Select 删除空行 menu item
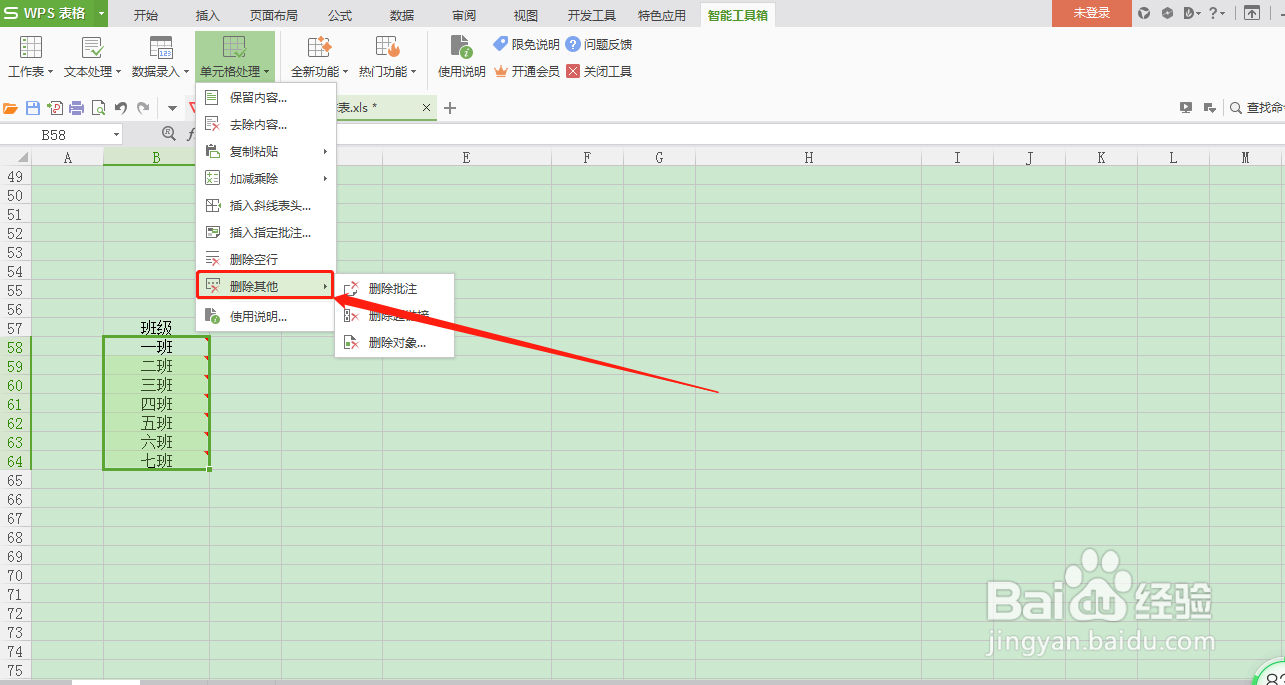The height and width of the screenshot is (685, 1285). pos(266,260)
